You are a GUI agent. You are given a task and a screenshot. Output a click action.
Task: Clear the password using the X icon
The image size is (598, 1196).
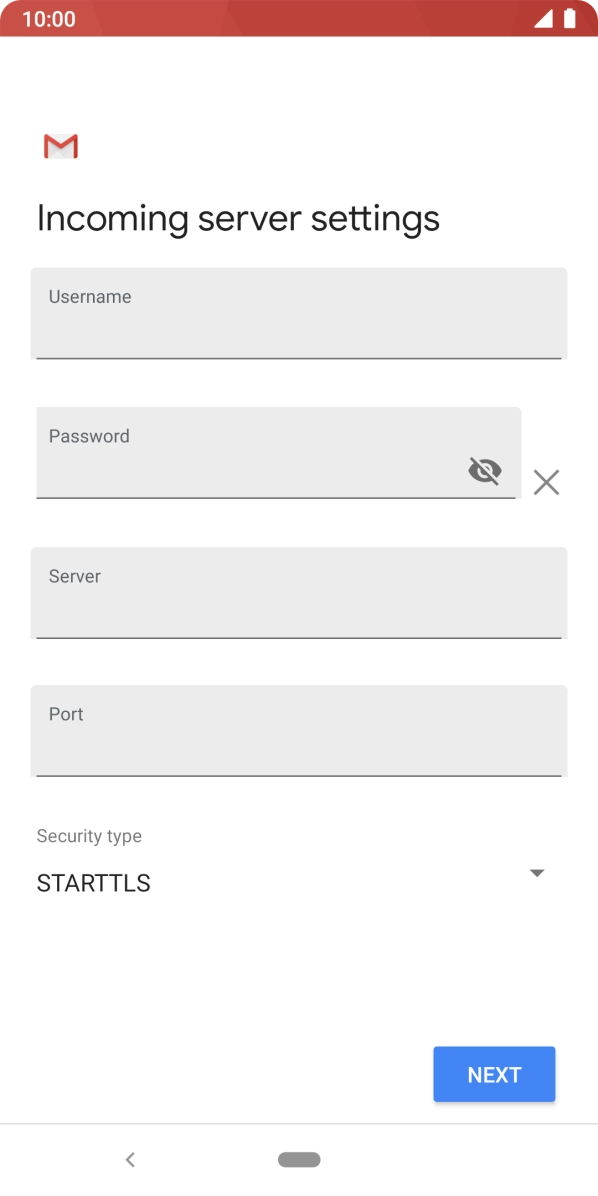tap(546, 482)
